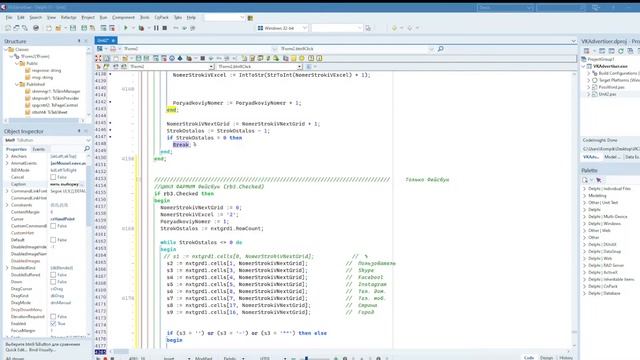640x360 pixels.
Task: Click the highlighted end keyword on line 4143
Action: (x=171, y=110)
